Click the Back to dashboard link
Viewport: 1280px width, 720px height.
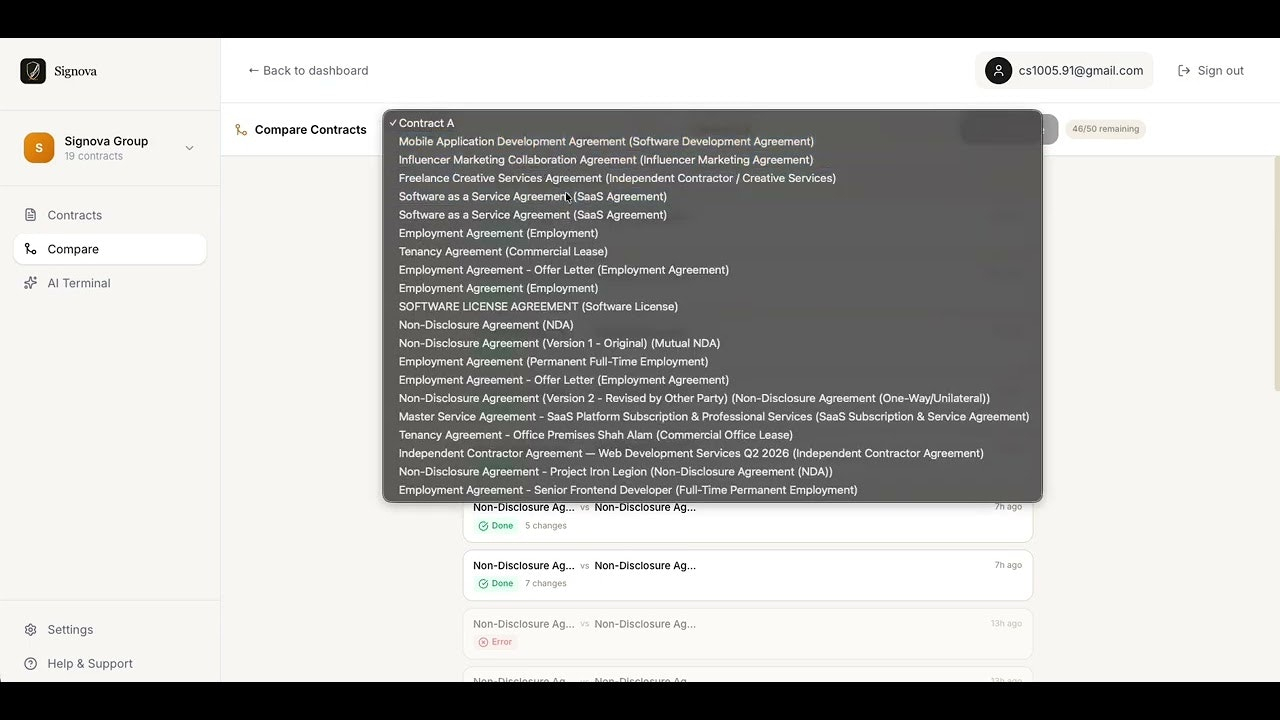[x=308, y=70]
